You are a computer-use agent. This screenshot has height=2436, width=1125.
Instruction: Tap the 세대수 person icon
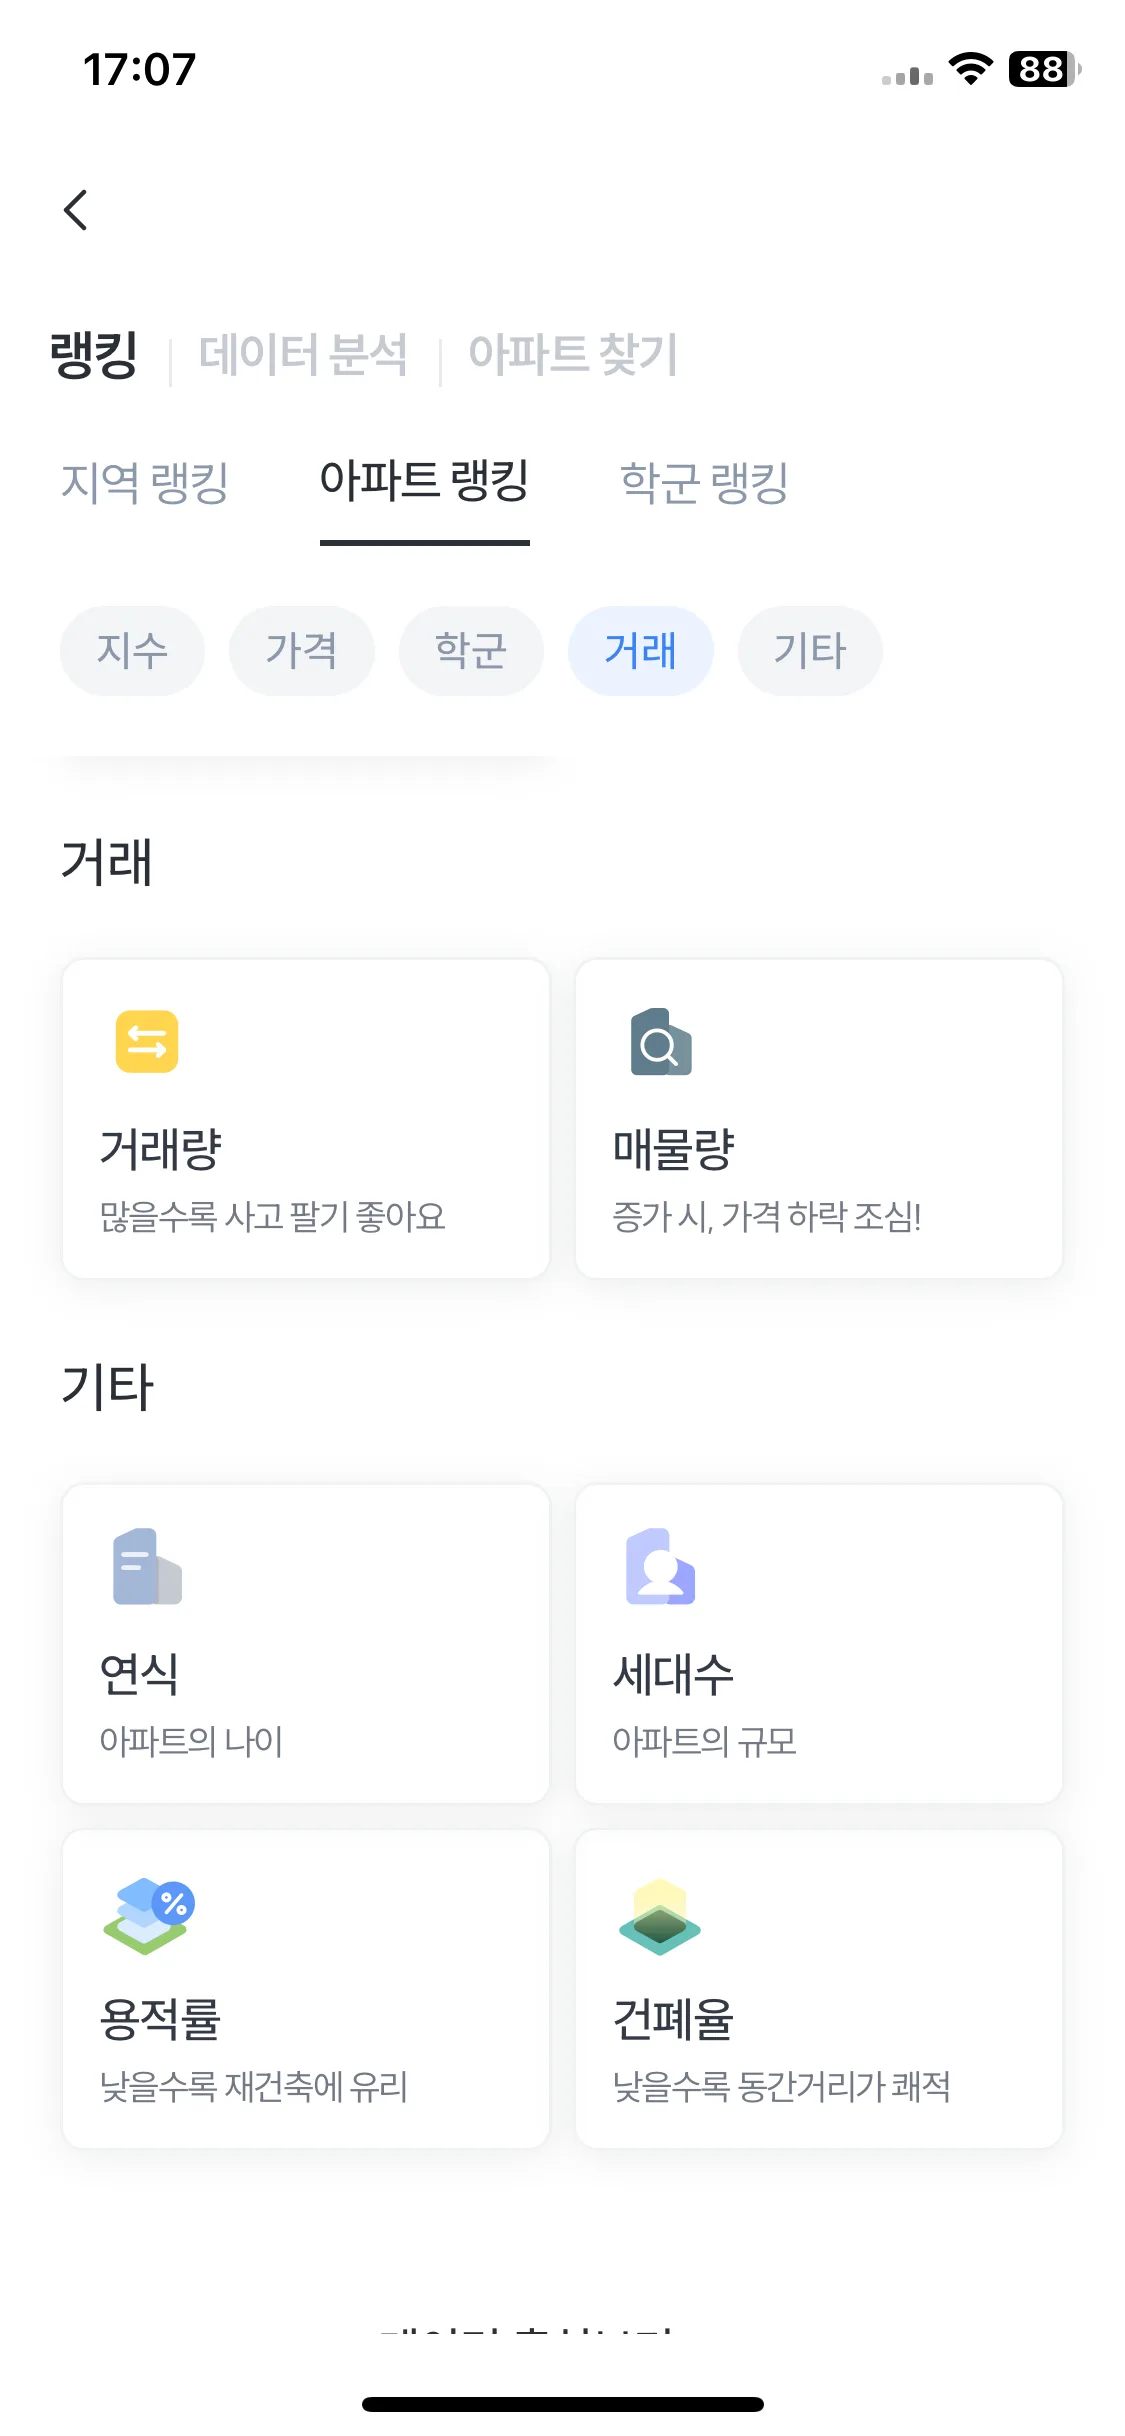pos(661,1566)
